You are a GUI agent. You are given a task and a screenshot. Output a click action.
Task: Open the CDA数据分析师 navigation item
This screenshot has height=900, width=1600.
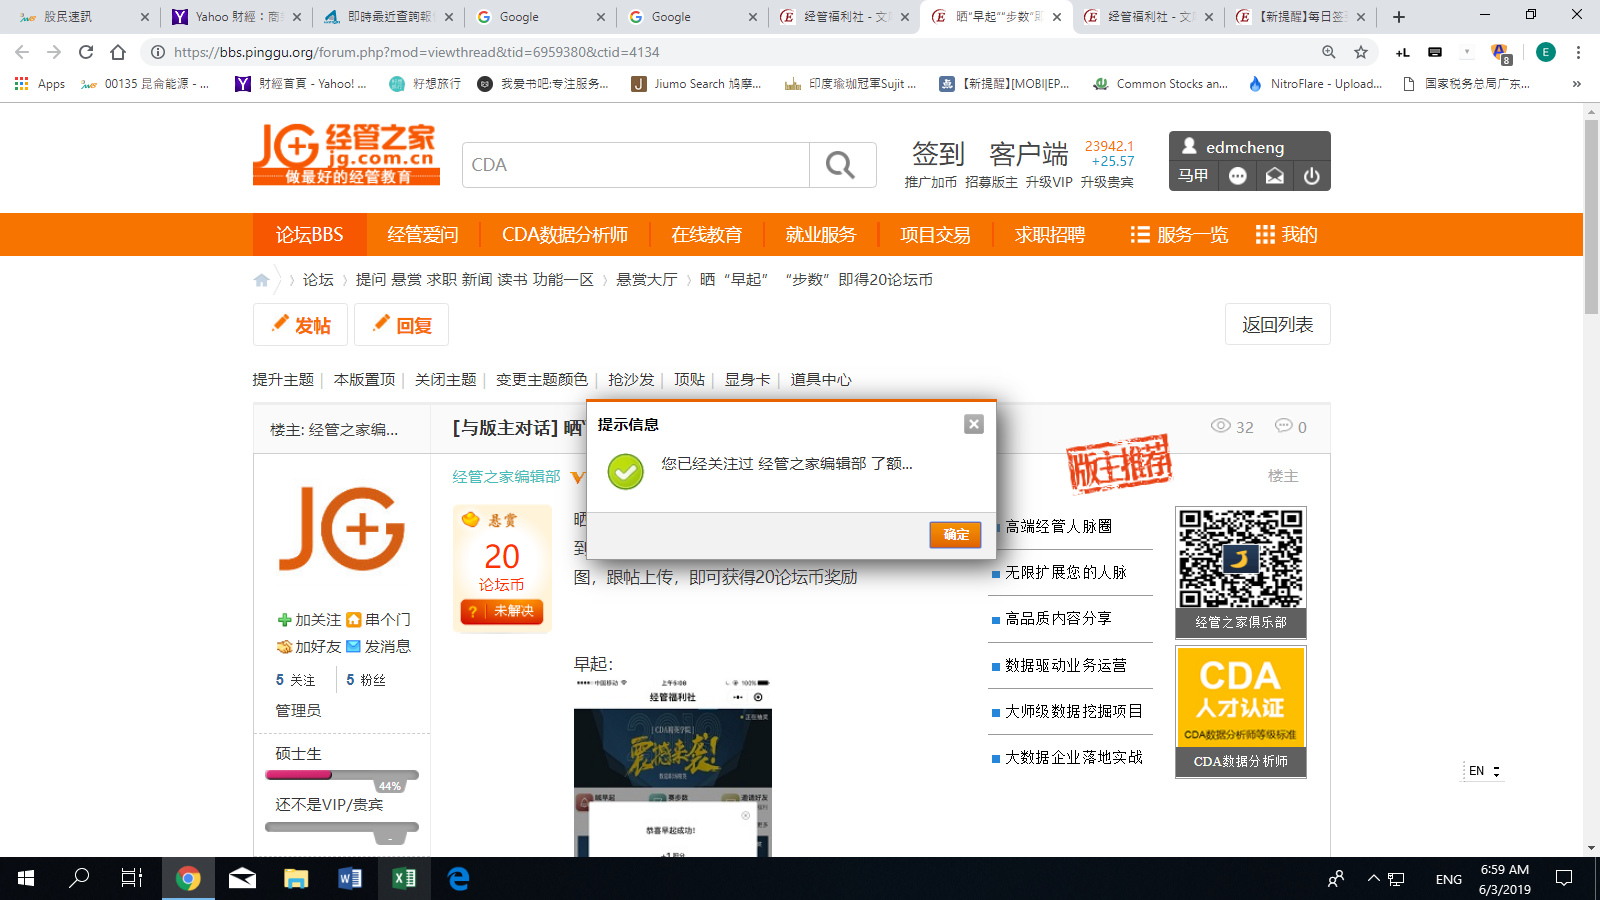pos(565,235)
